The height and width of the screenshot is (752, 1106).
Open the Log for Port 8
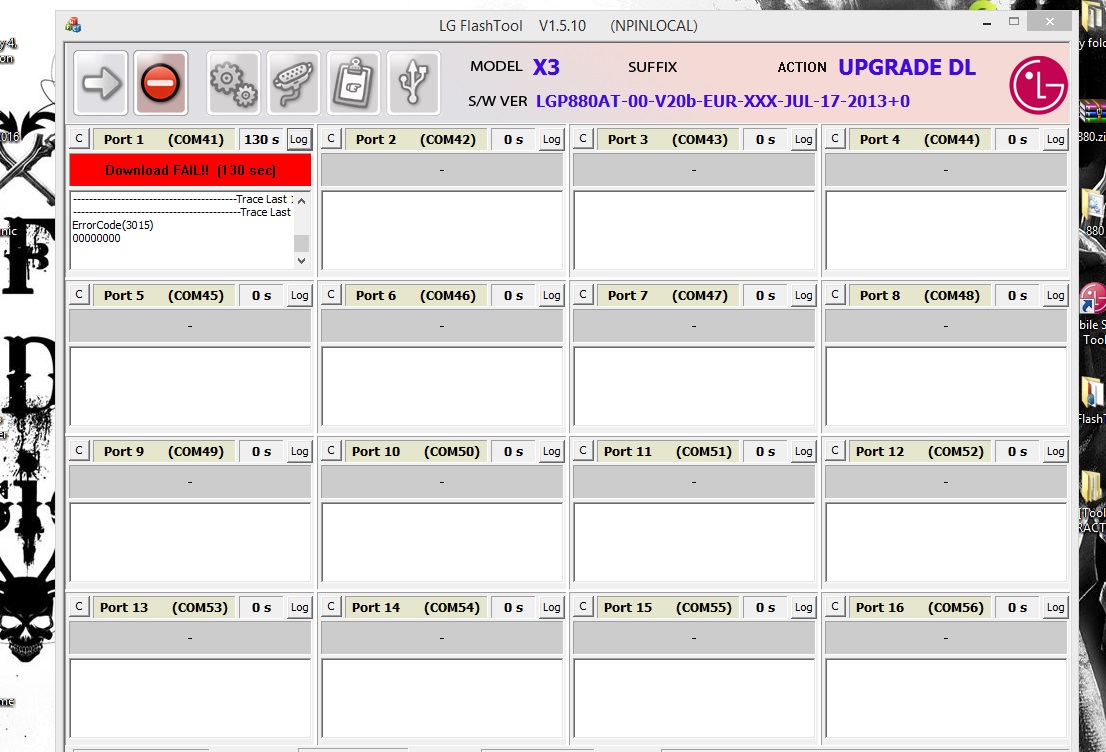point(1055,296)
